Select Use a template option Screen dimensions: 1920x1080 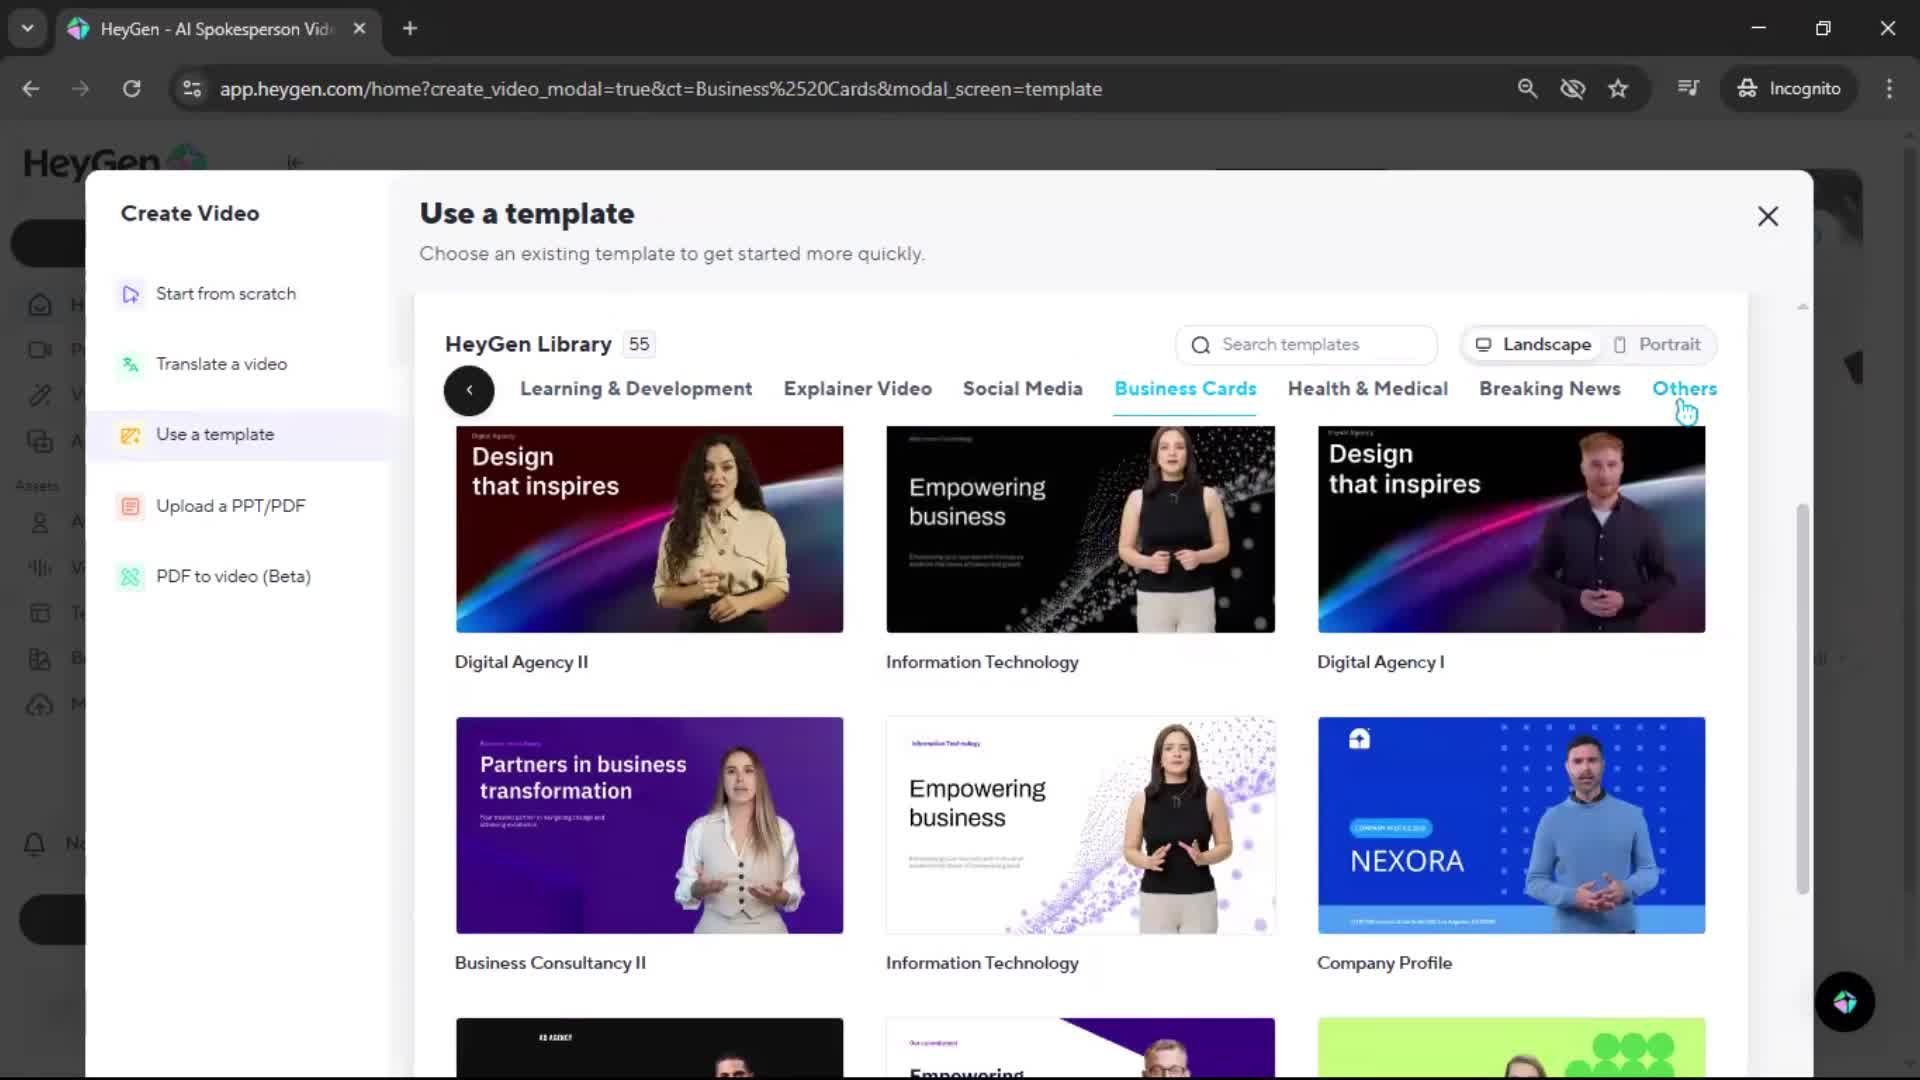coord(214,435)
